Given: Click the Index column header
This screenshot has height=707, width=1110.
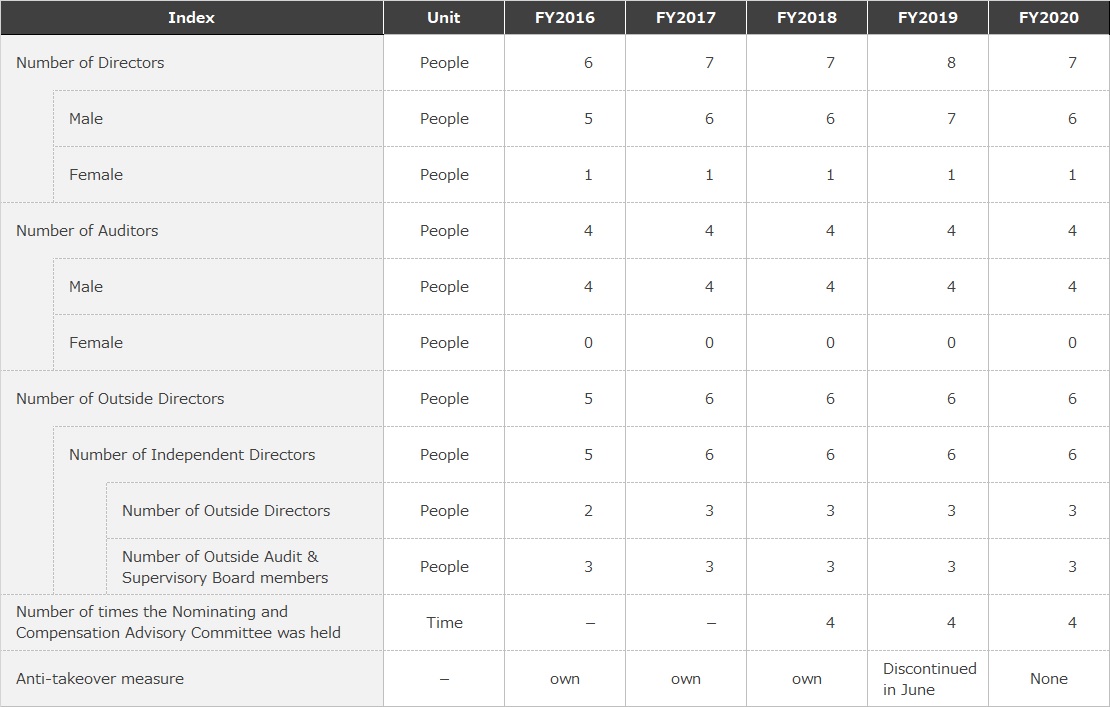Looking at the screenshot, I should click(x=191, y=18).
